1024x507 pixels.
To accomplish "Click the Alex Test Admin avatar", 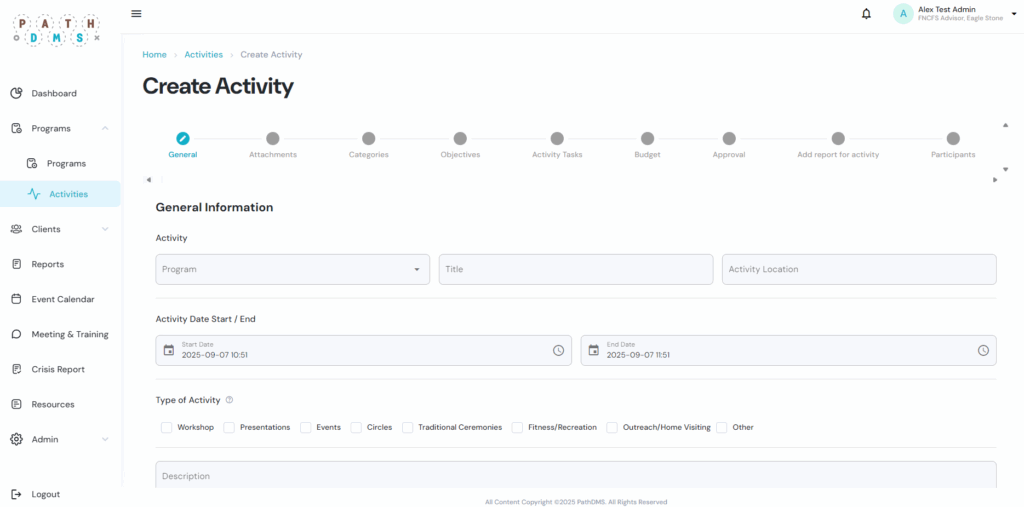I will coord(903,14).
